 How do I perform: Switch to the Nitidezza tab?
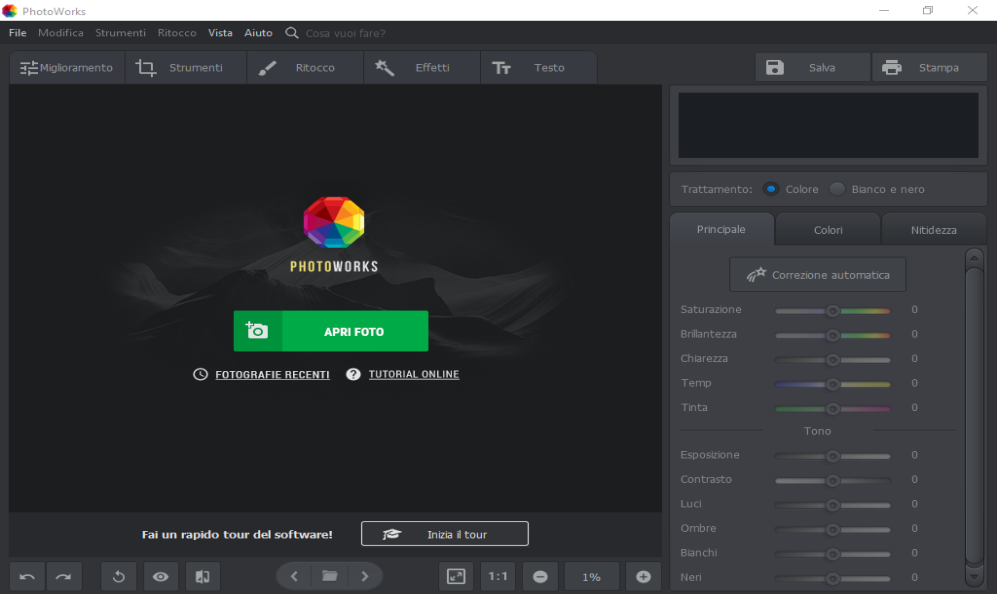coord(933,230)
